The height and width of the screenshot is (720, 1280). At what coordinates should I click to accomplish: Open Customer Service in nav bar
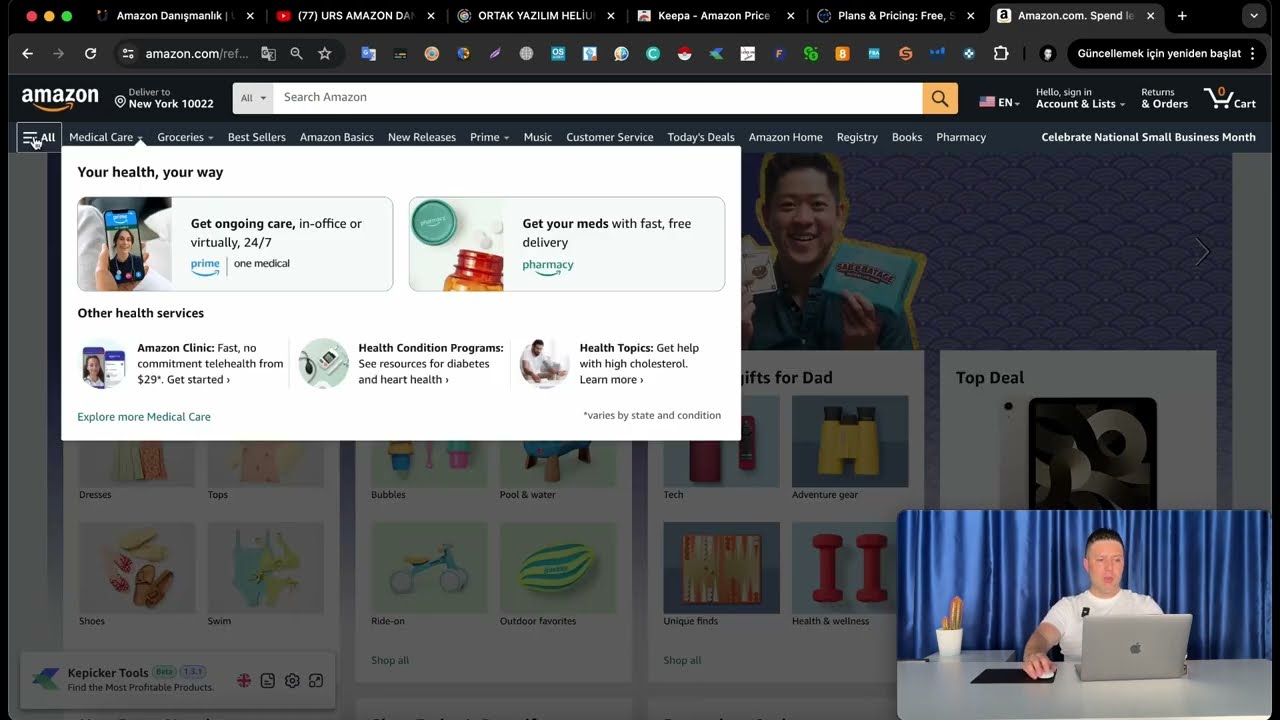(610, 137)
